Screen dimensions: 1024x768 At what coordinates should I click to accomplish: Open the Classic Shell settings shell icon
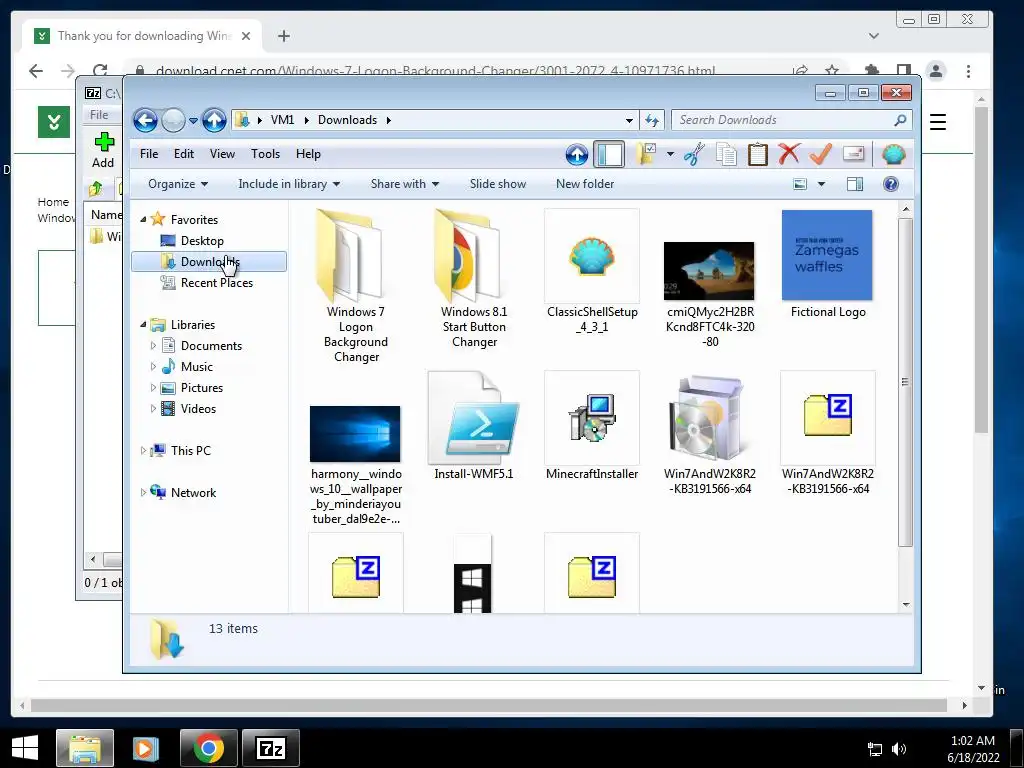tap(893, 155)
